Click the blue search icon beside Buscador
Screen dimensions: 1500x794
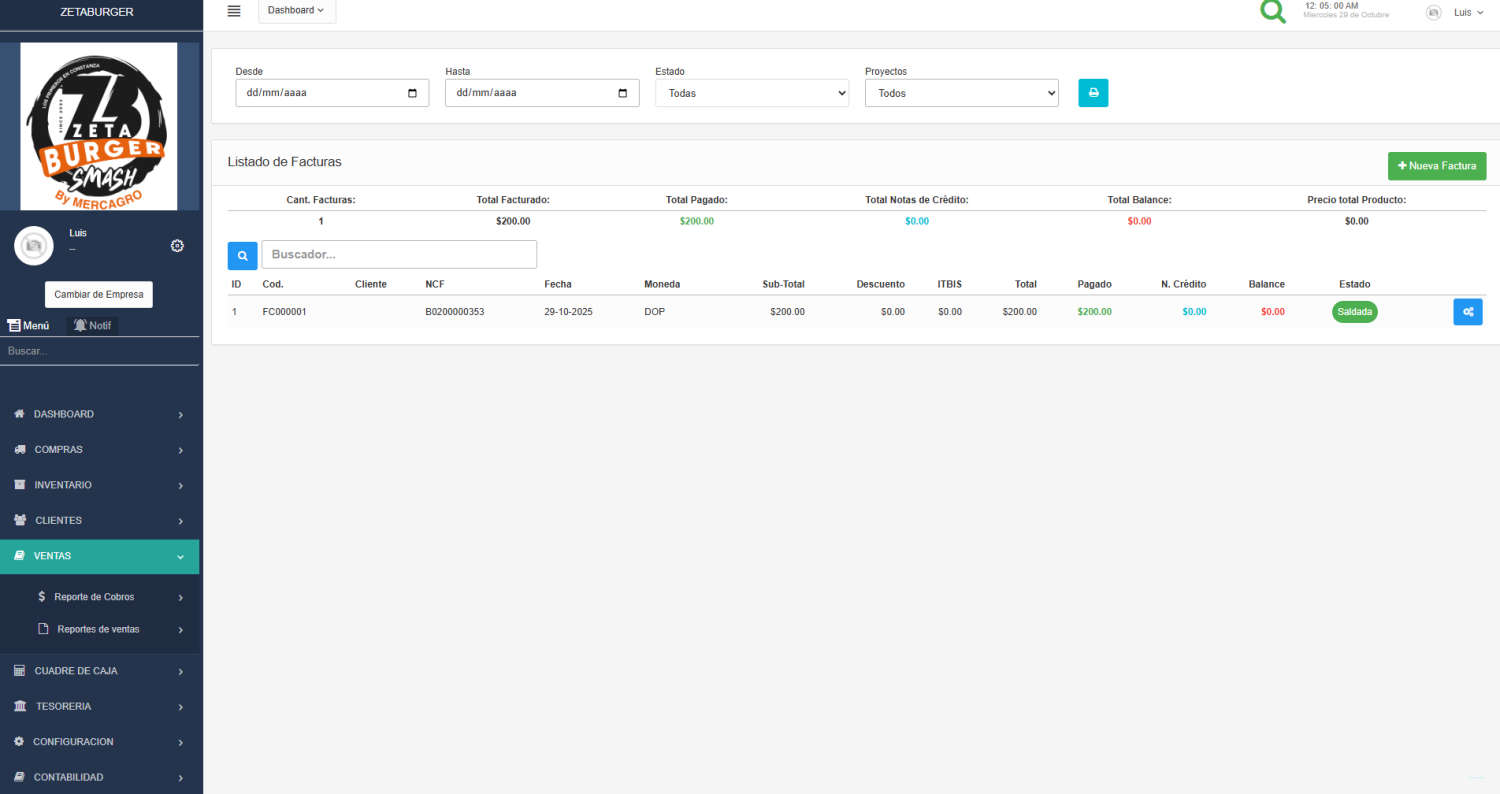point(242,256)
